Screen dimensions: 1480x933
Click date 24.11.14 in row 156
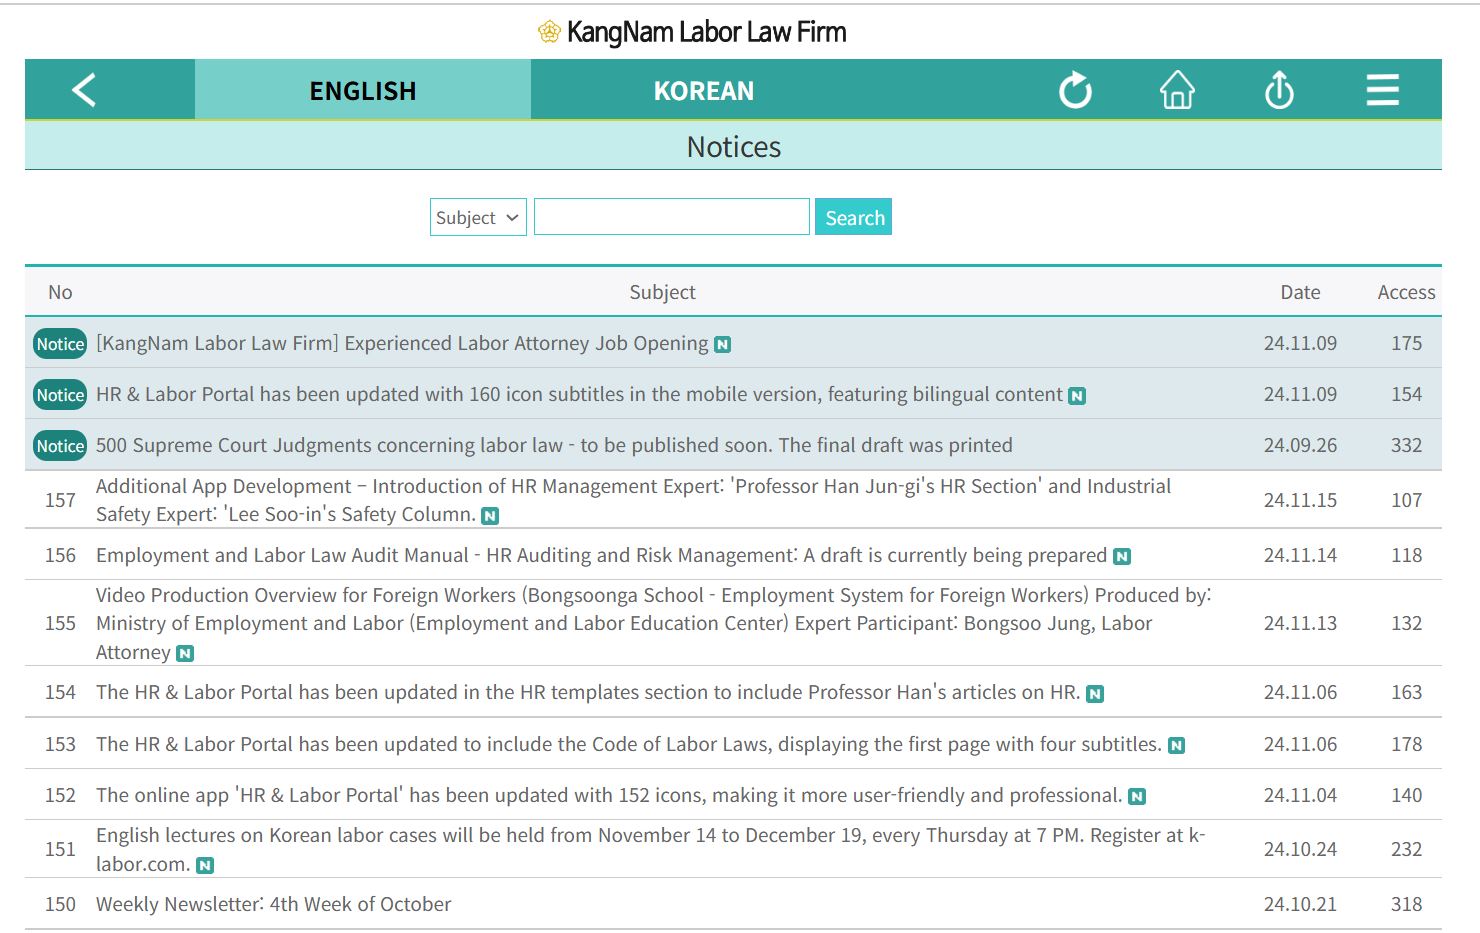pos(1300,555)
